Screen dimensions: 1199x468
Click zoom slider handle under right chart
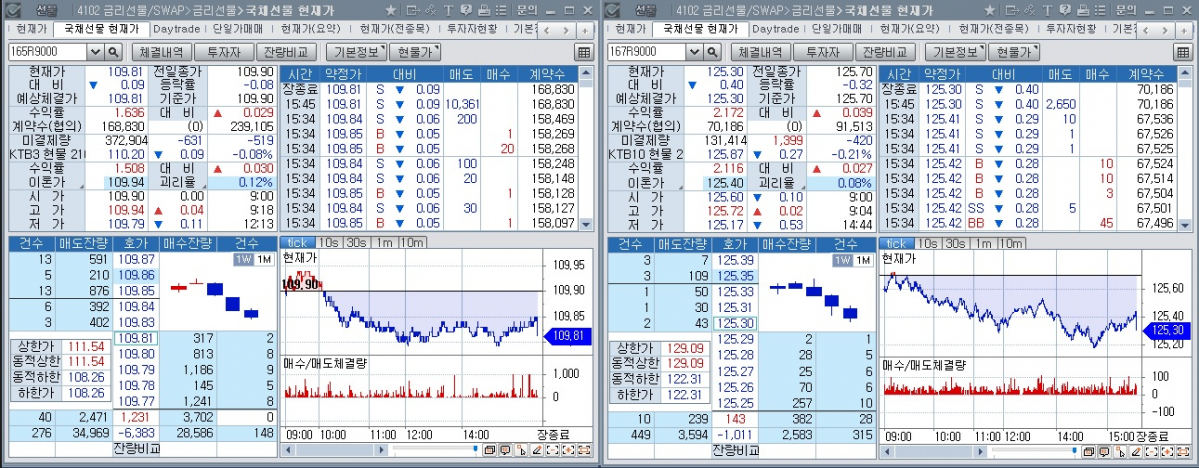1074,450
